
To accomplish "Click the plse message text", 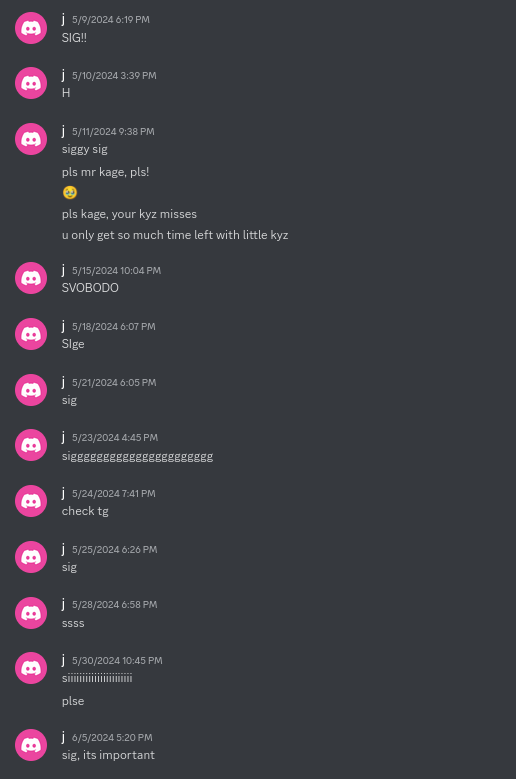I will tap(73, 701).
